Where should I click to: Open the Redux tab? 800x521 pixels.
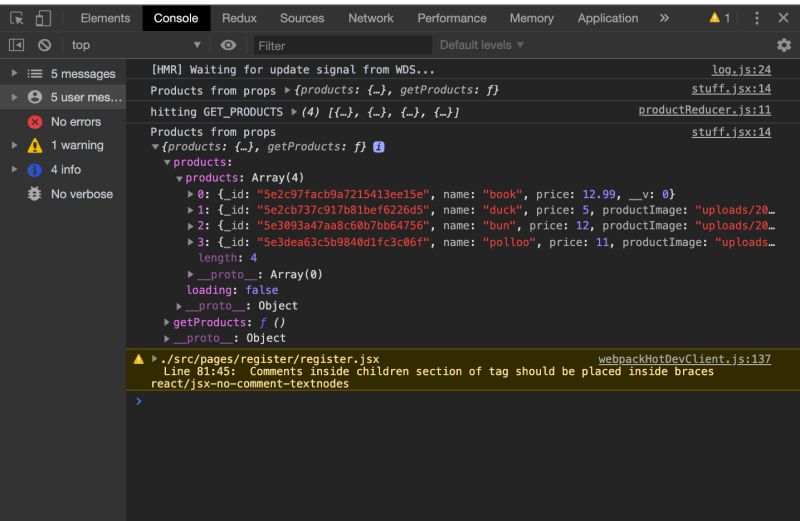[x=239, y=18]
